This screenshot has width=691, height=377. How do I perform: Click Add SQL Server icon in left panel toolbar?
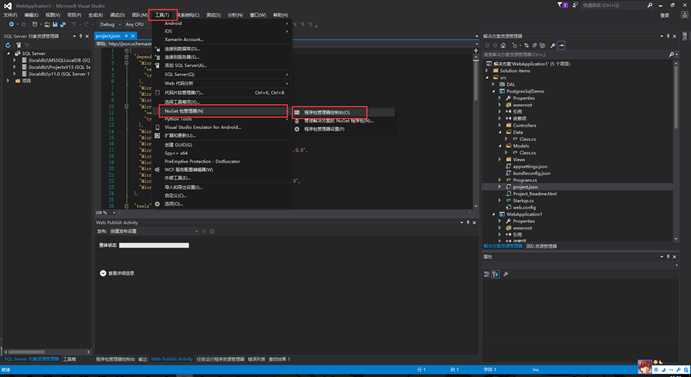[x=19, y=45]
